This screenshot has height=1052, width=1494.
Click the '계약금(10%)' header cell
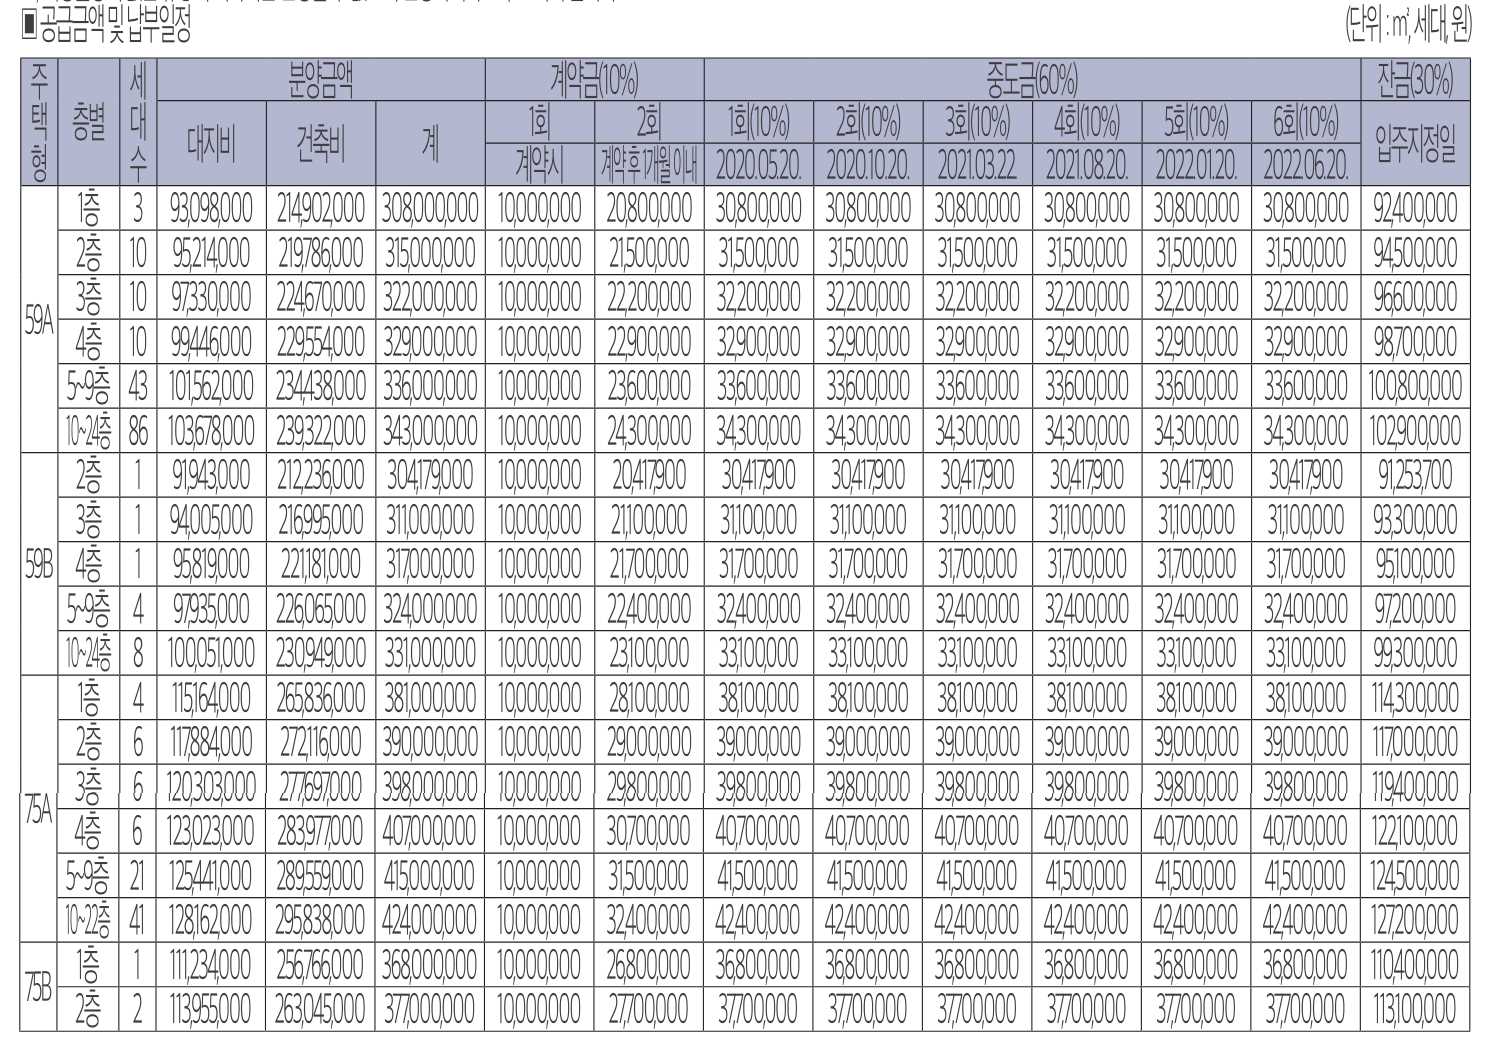click(x=594, y=80)
